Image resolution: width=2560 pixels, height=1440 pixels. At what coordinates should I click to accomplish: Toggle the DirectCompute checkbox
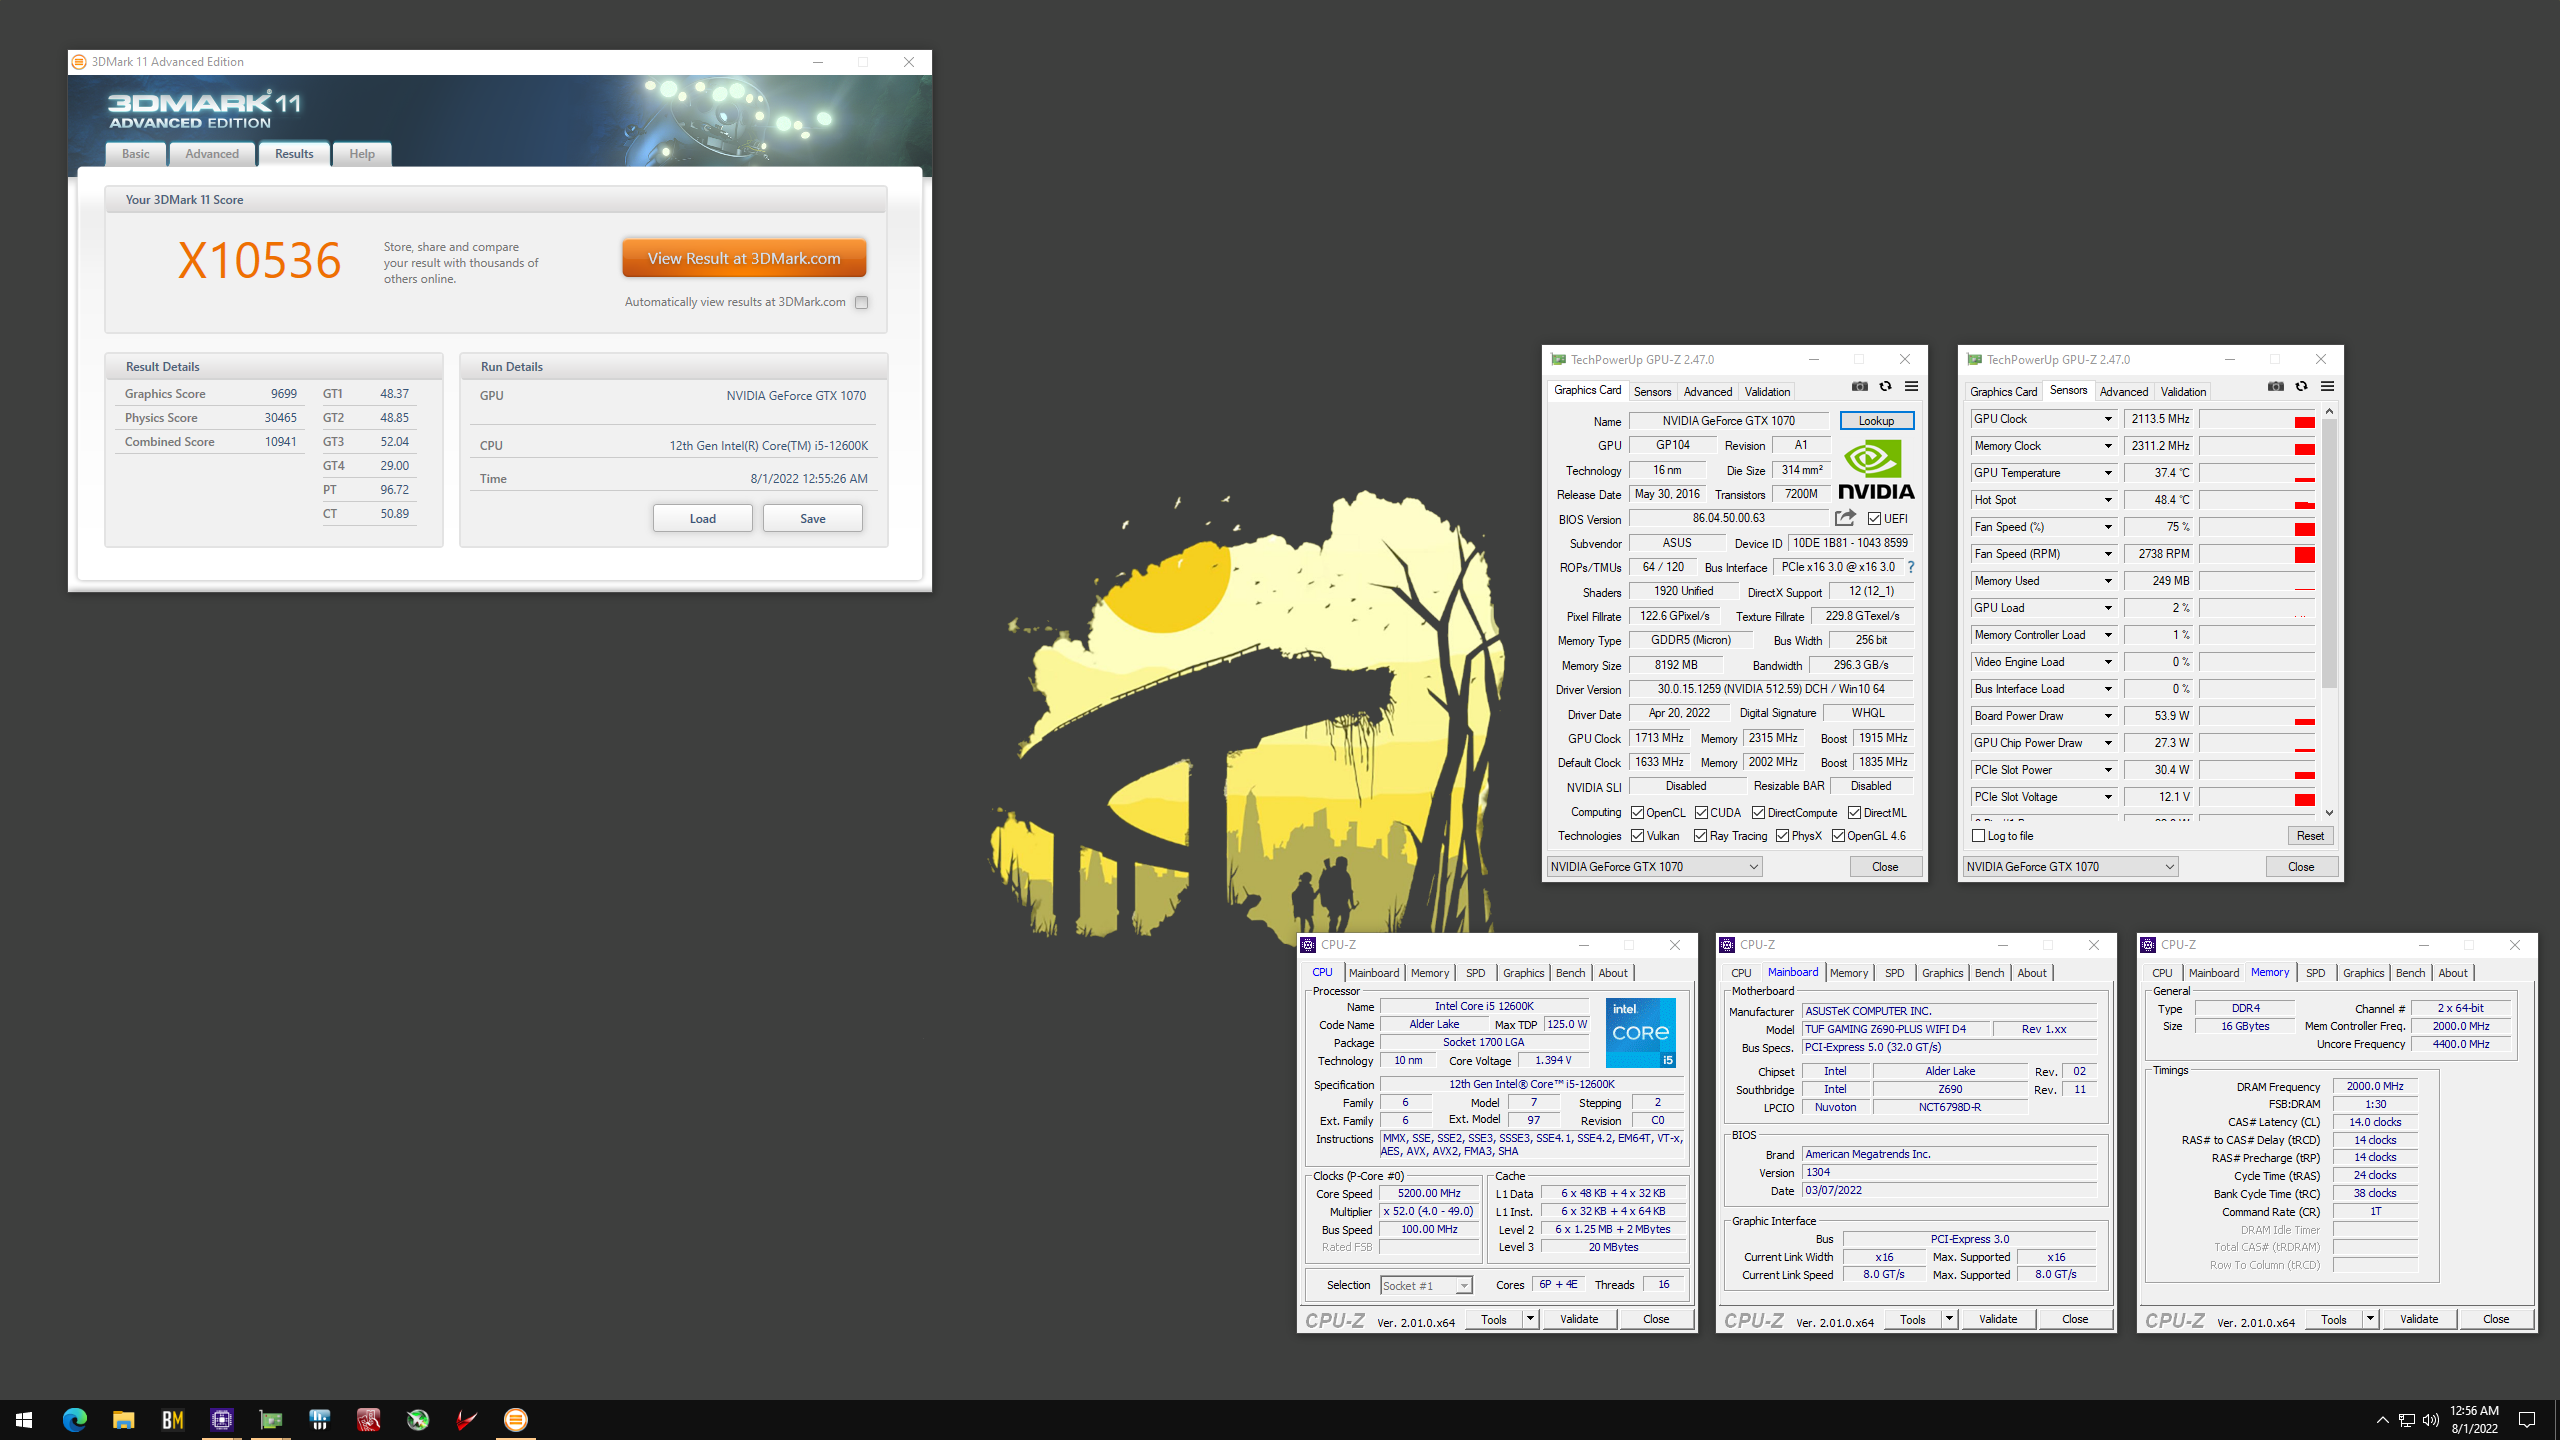[x=1758, y=813]
